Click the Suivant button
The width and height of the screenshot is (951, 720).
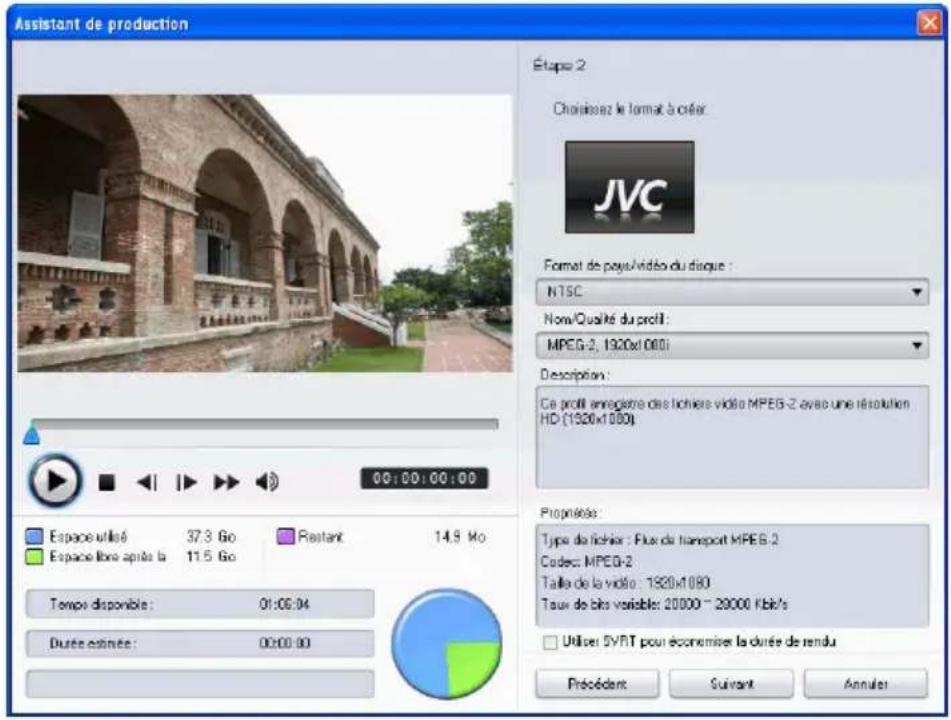(x=731, y=684)
